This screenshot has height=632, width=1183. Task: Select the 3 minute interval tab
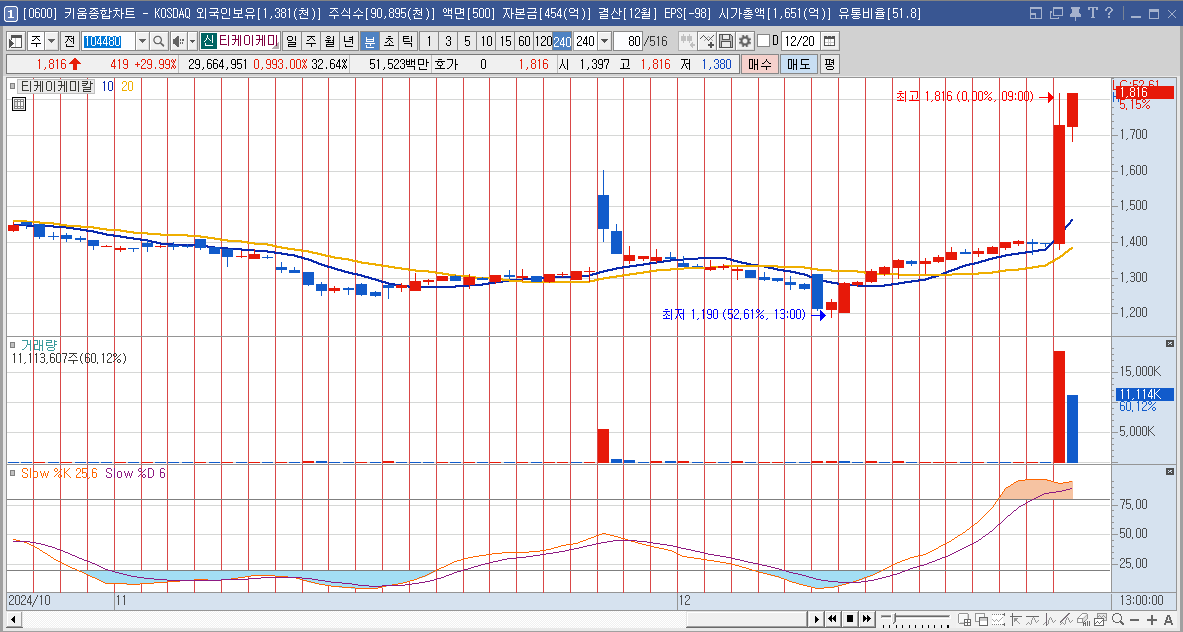448,41
